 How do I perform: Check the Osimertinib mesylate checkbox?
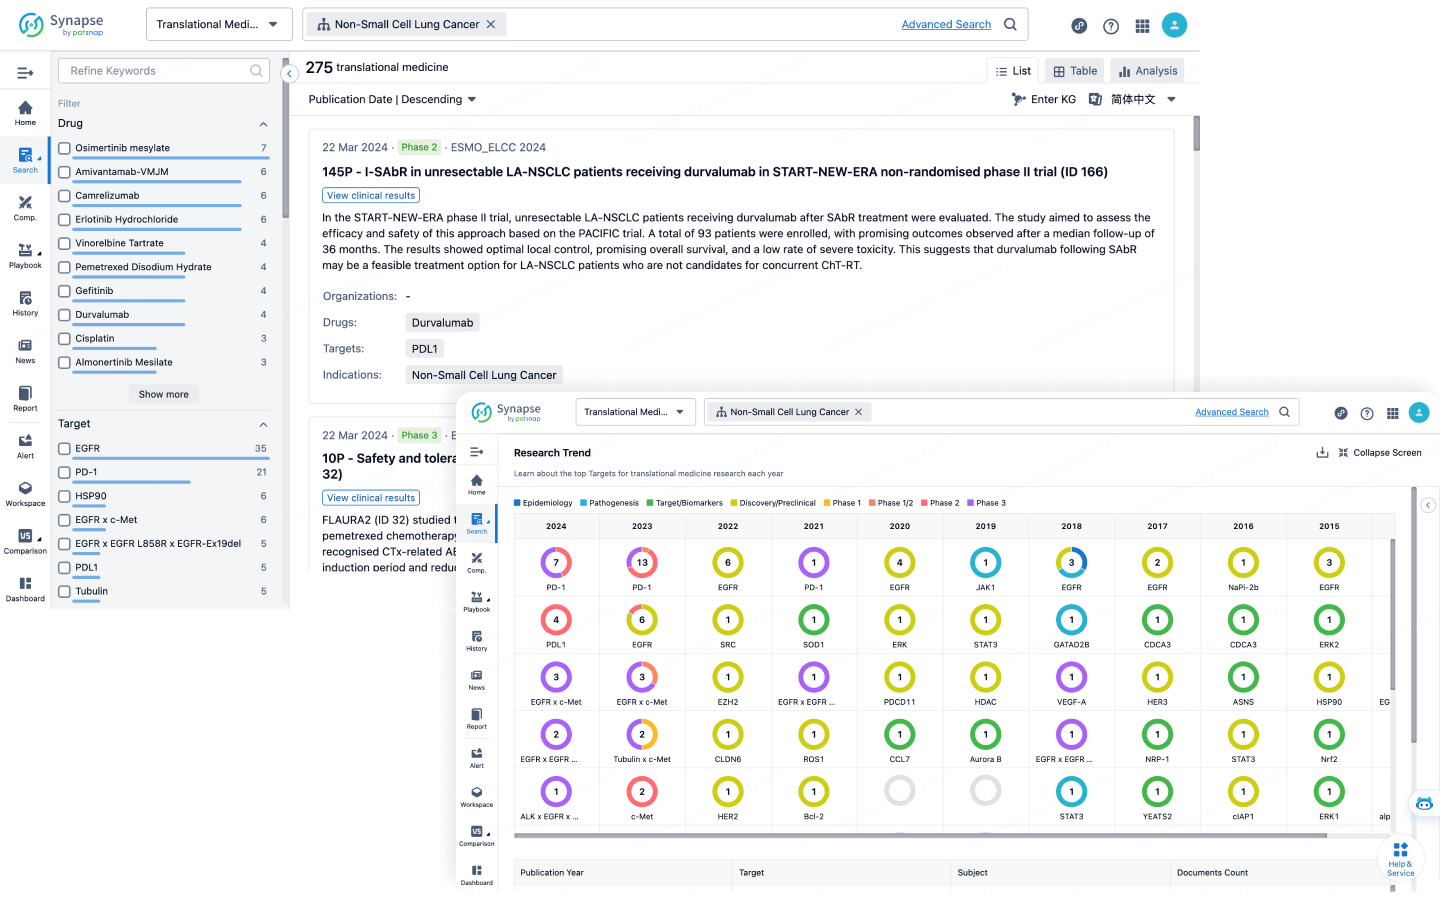point(64,148)
